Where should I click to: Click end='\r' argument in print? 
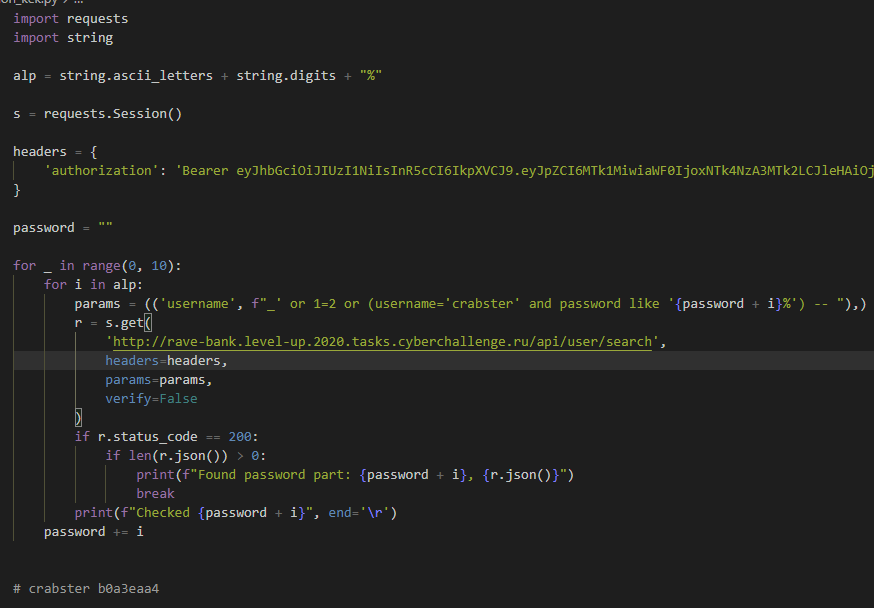[358, 513]
